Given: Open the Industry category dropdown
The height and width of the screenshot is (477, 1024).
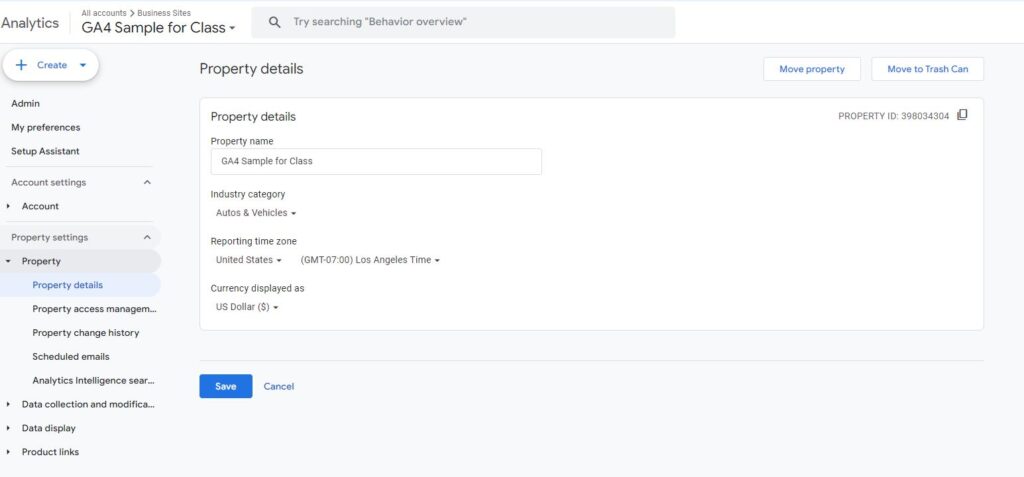Looking at the screenshot, I should [256, 213].
